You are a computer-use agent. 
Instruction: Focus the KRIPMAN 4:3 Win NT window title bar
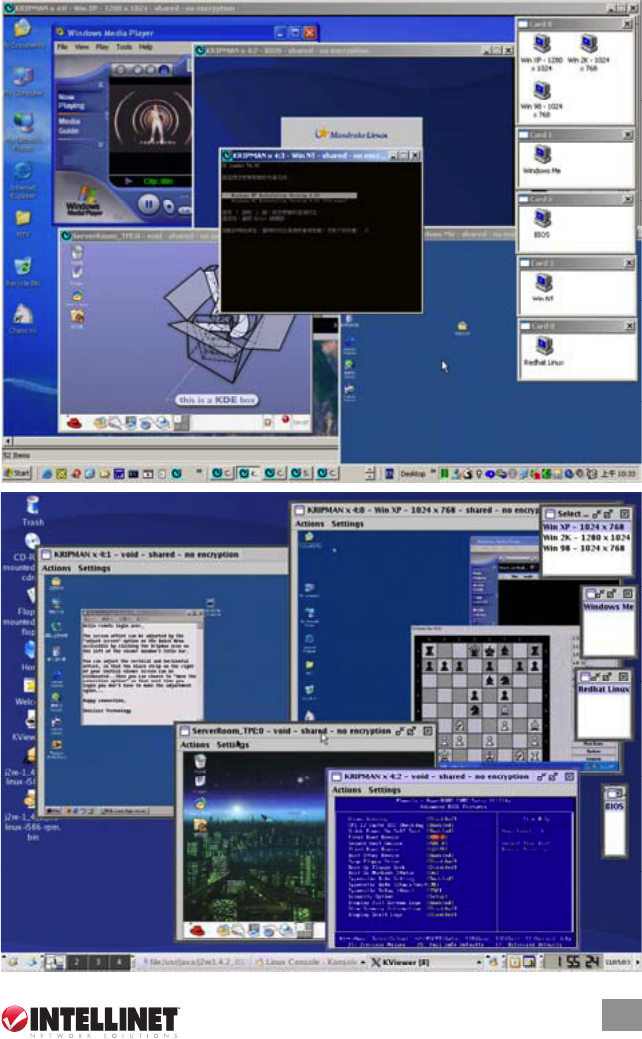pyautogui.click(x=321, y=155)
